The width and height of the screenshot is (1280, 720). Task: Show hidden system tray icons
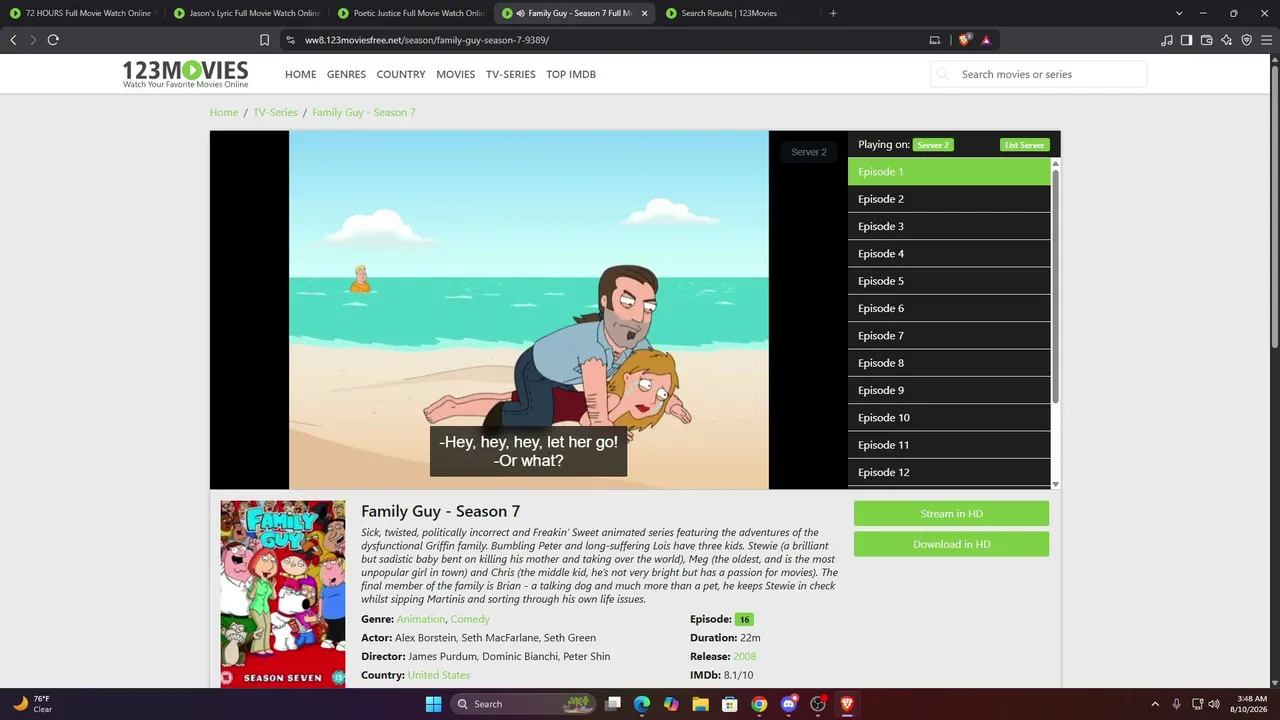(x=1155, y=704)
